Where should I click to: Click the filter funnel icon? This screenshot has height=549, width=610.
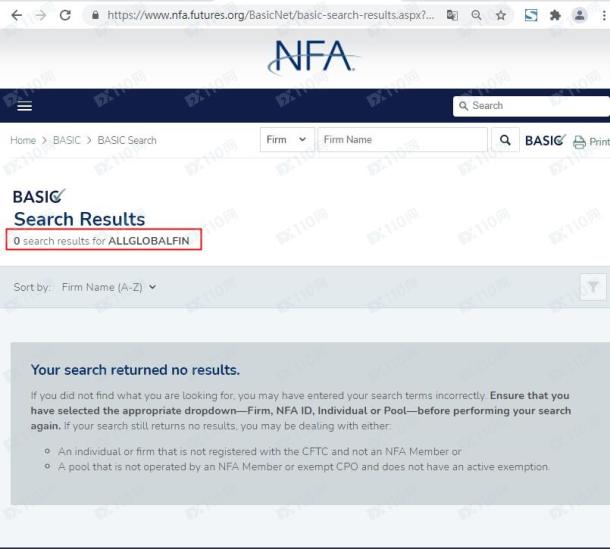coord(593,287)
